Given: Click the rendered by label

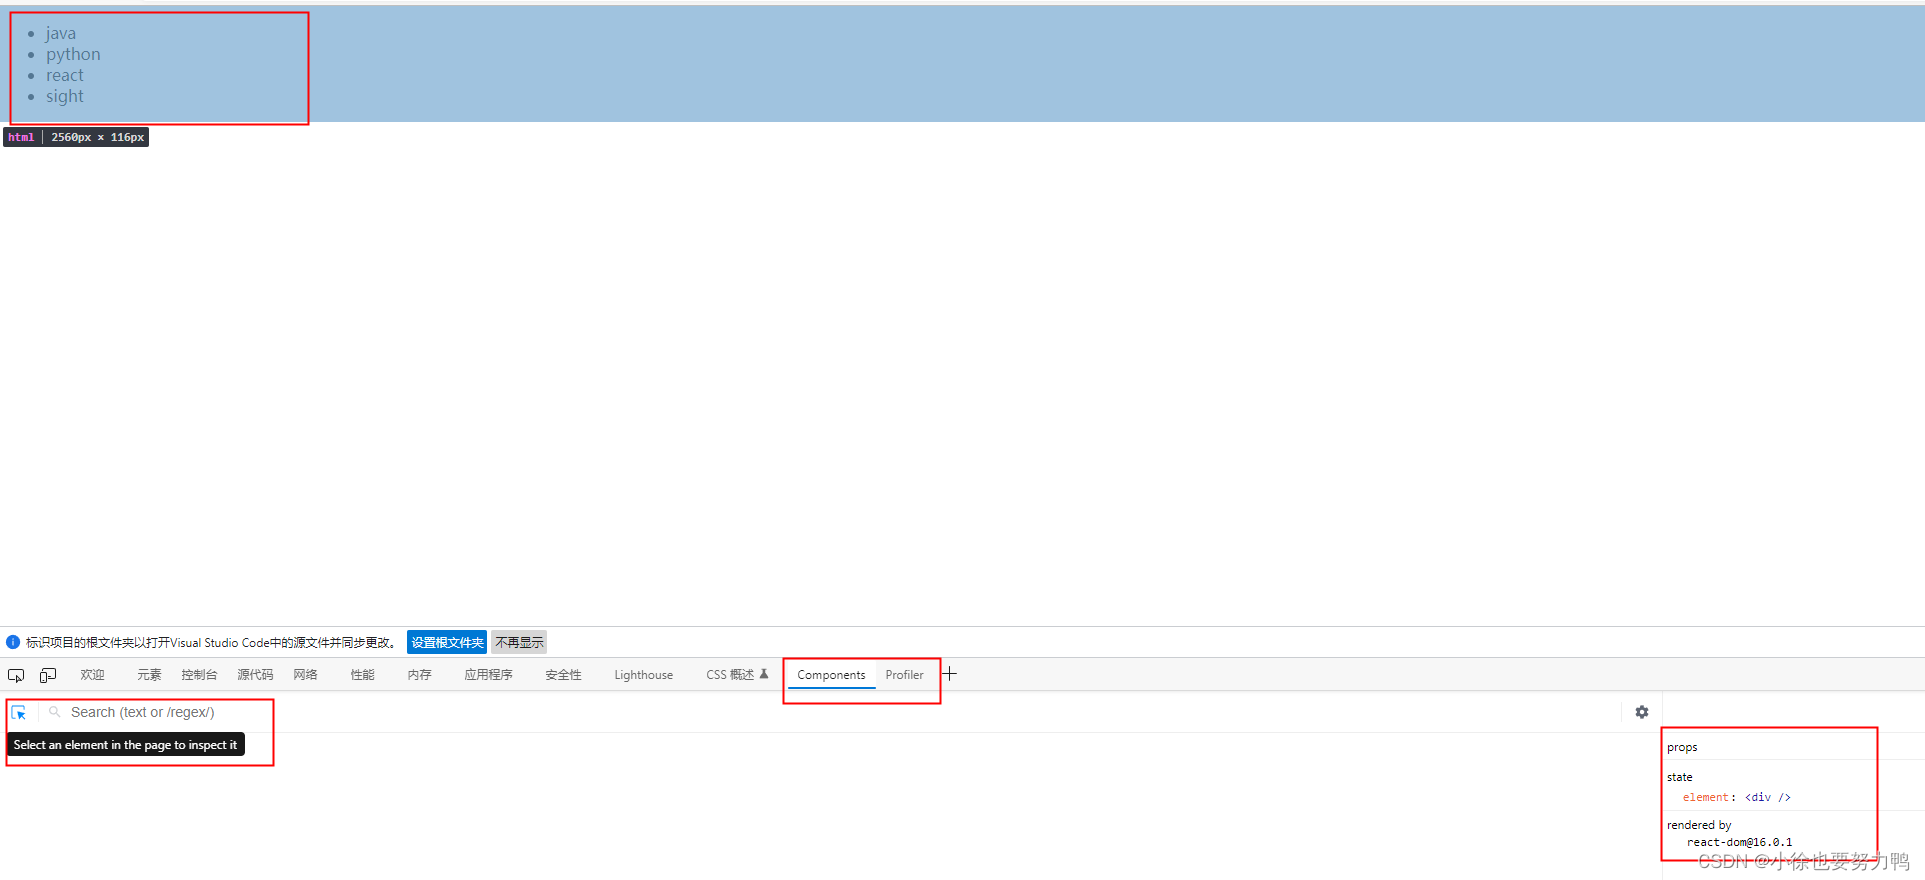Looking at the screenshot, I should pyautogui.click(x=1699, y=825).
